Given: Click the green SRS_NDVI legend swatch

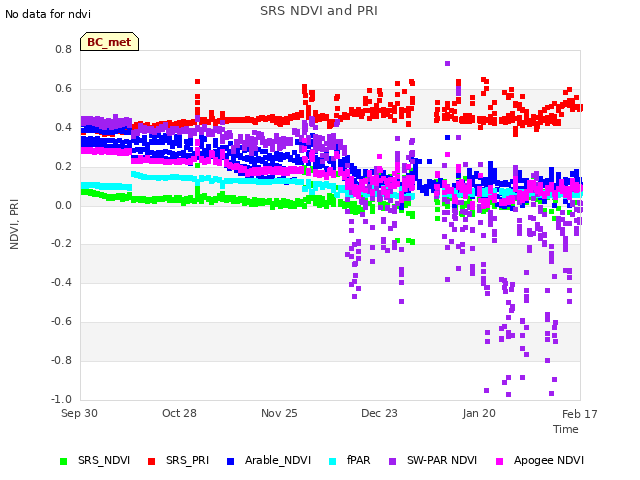Looking at the screenshot, I should (63, 461).
